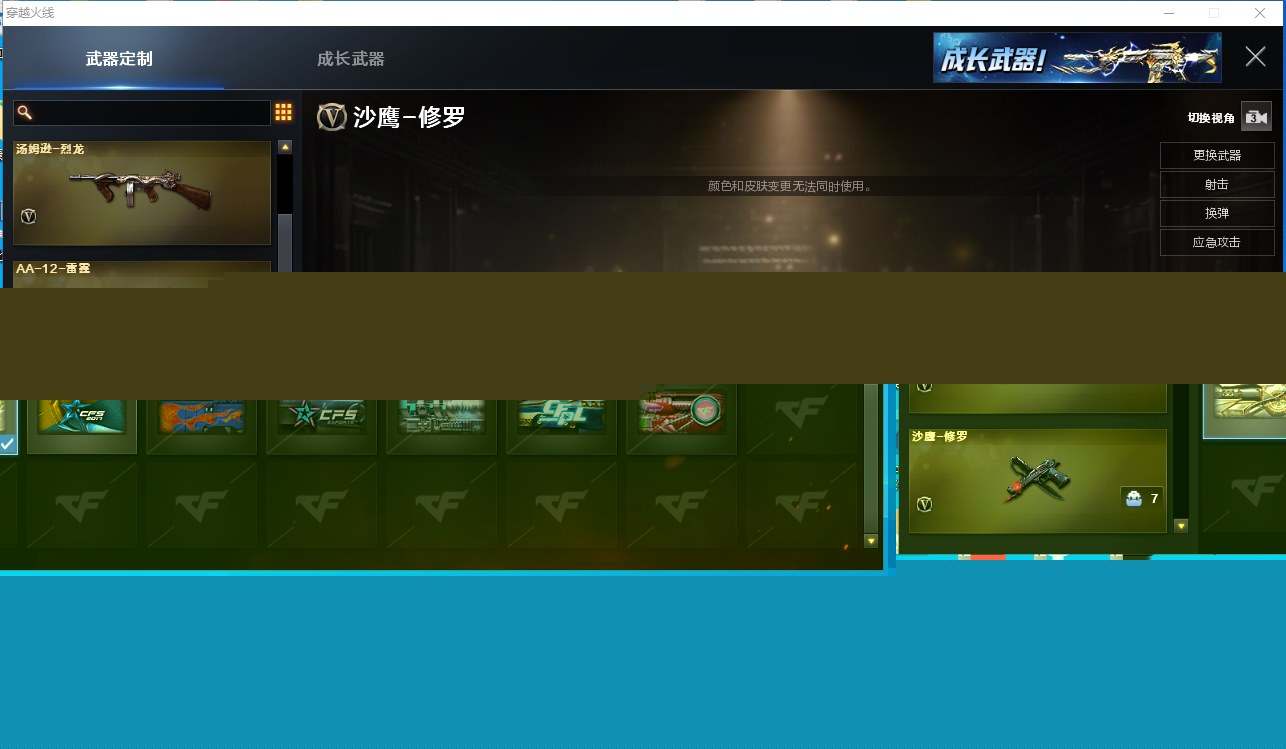Open the 成长武器 tab
Screen dimensions: 1286x749
[350, 59]
